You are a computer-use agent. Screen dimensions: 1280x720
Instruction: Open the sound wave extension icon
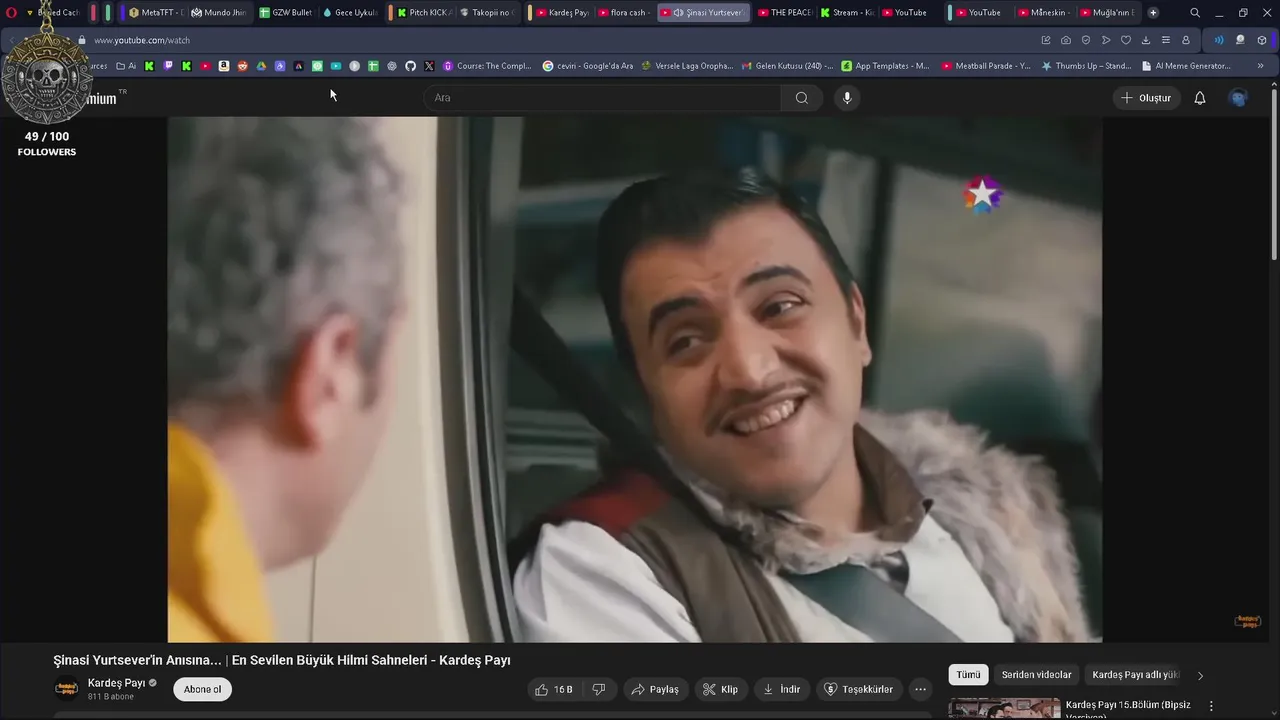click(1219, 40)
